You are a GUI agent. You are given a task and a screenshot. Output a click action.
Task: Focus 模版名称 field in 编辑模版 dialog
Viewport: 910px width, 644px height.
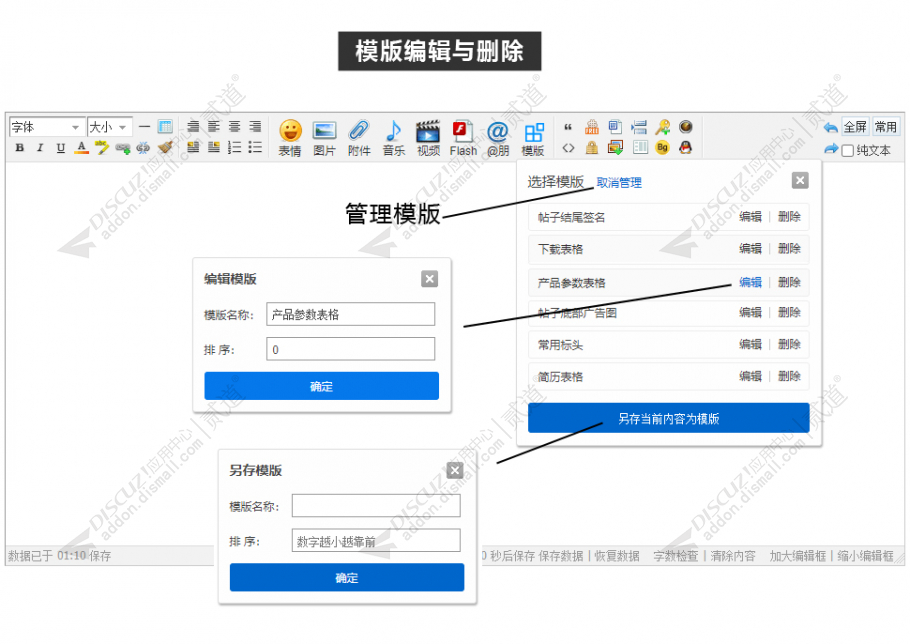(351, 314)
